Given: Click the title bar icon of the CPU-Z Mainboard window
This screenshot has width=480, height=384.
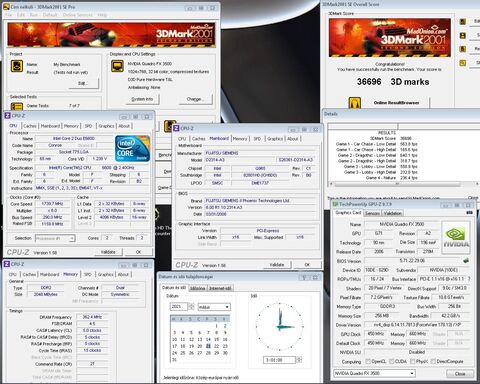Looking at the screenshot, I should coord(176,128).
